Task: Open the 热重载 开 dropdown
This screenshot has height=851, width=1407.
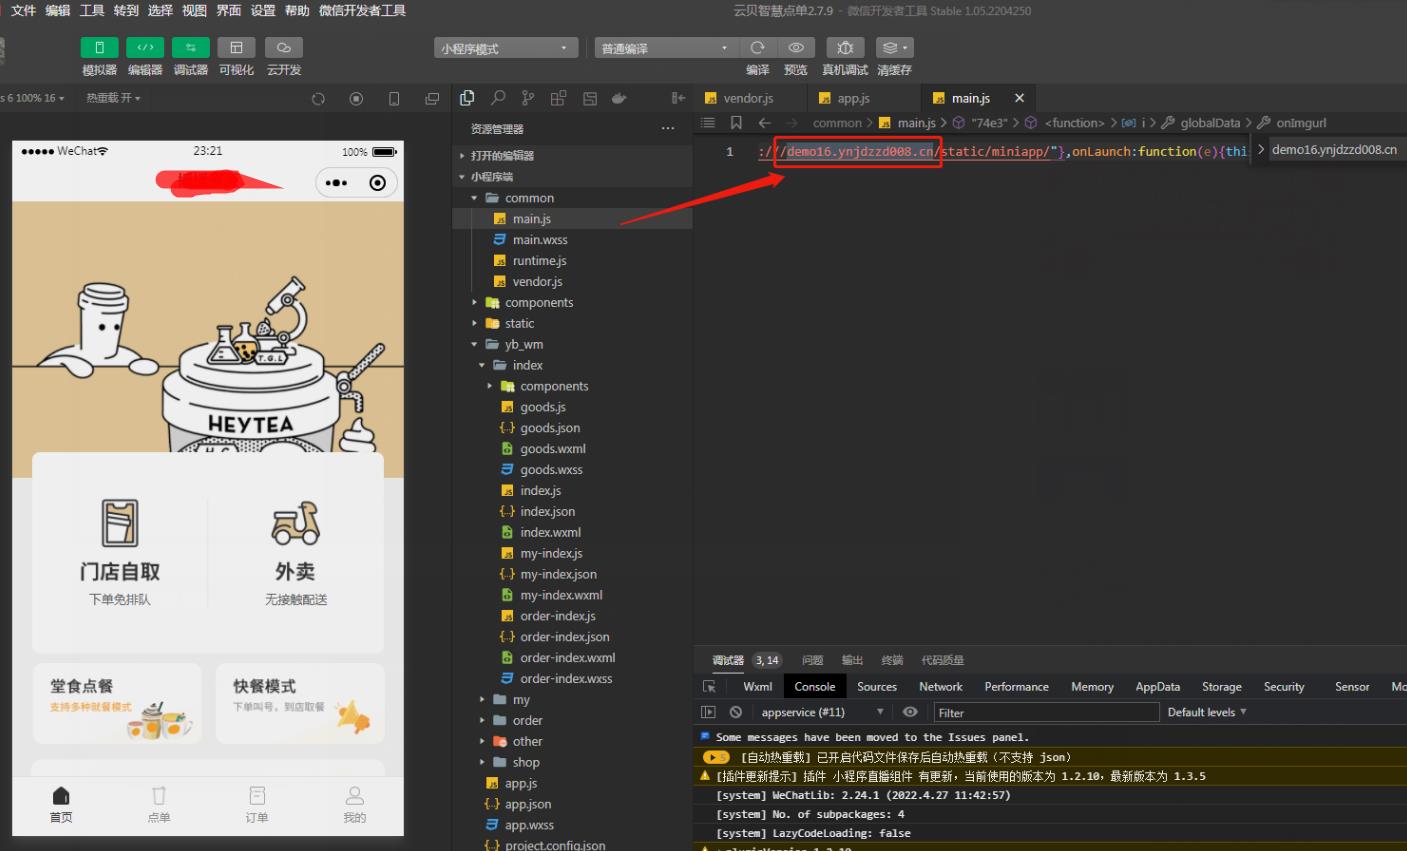Action: tap(113, 98)
